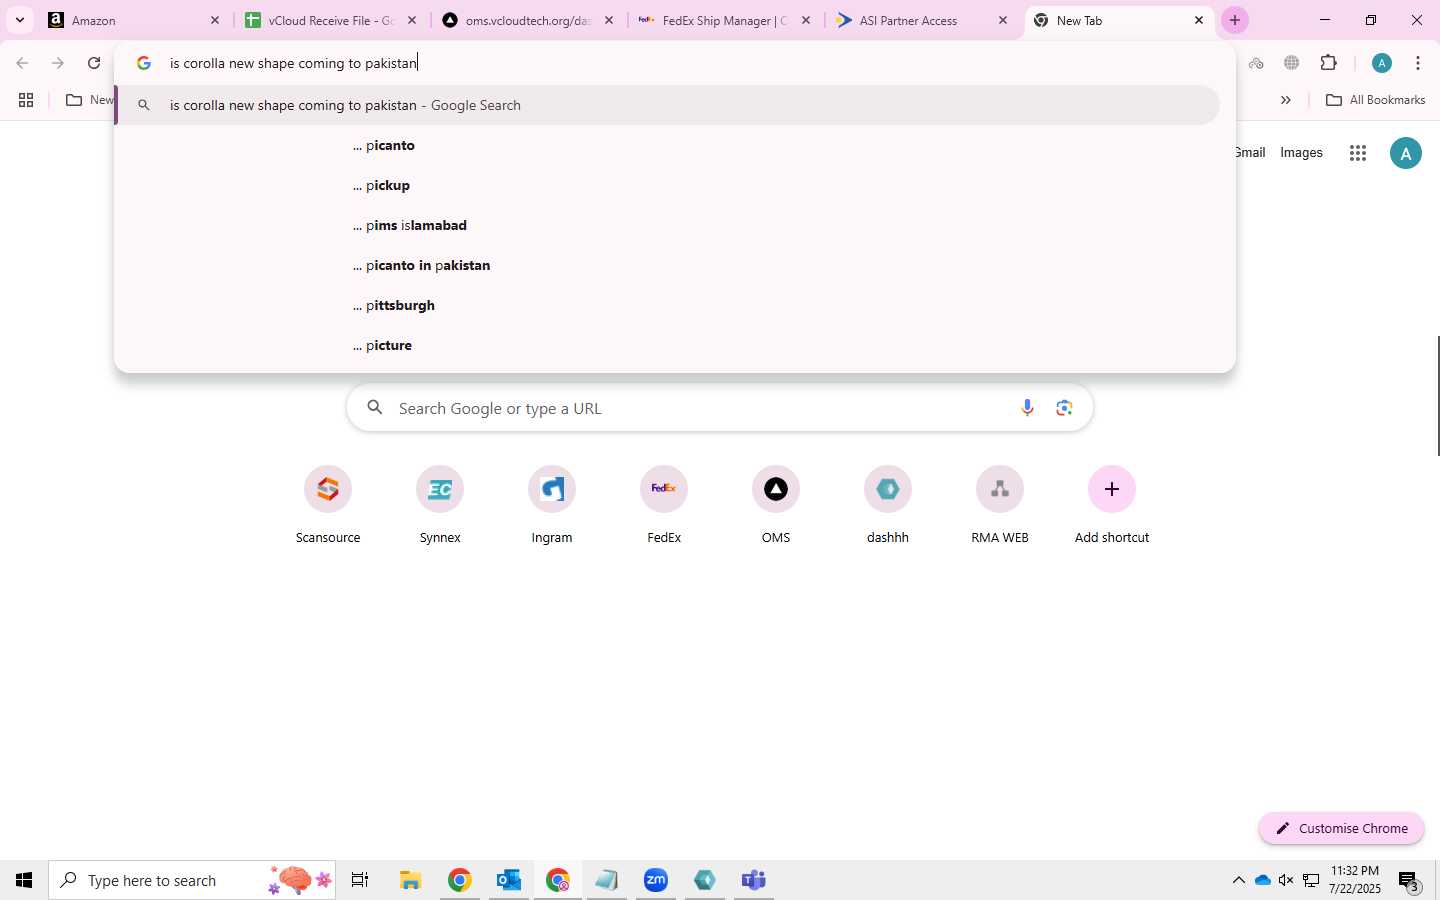Open a new tab with plus button

1235,20
